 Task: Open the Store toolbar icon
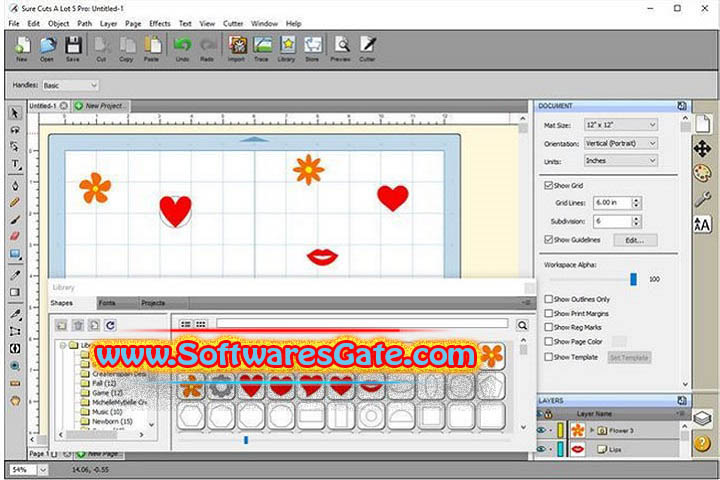point(312,48)
